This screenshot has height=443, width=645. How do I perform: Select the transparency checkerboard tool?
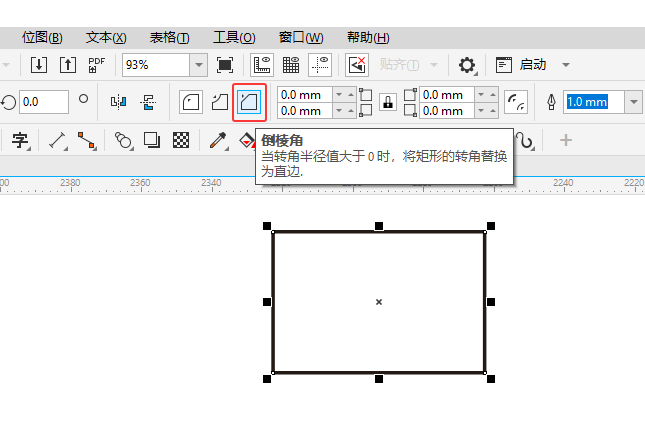(x=181, y=140)
